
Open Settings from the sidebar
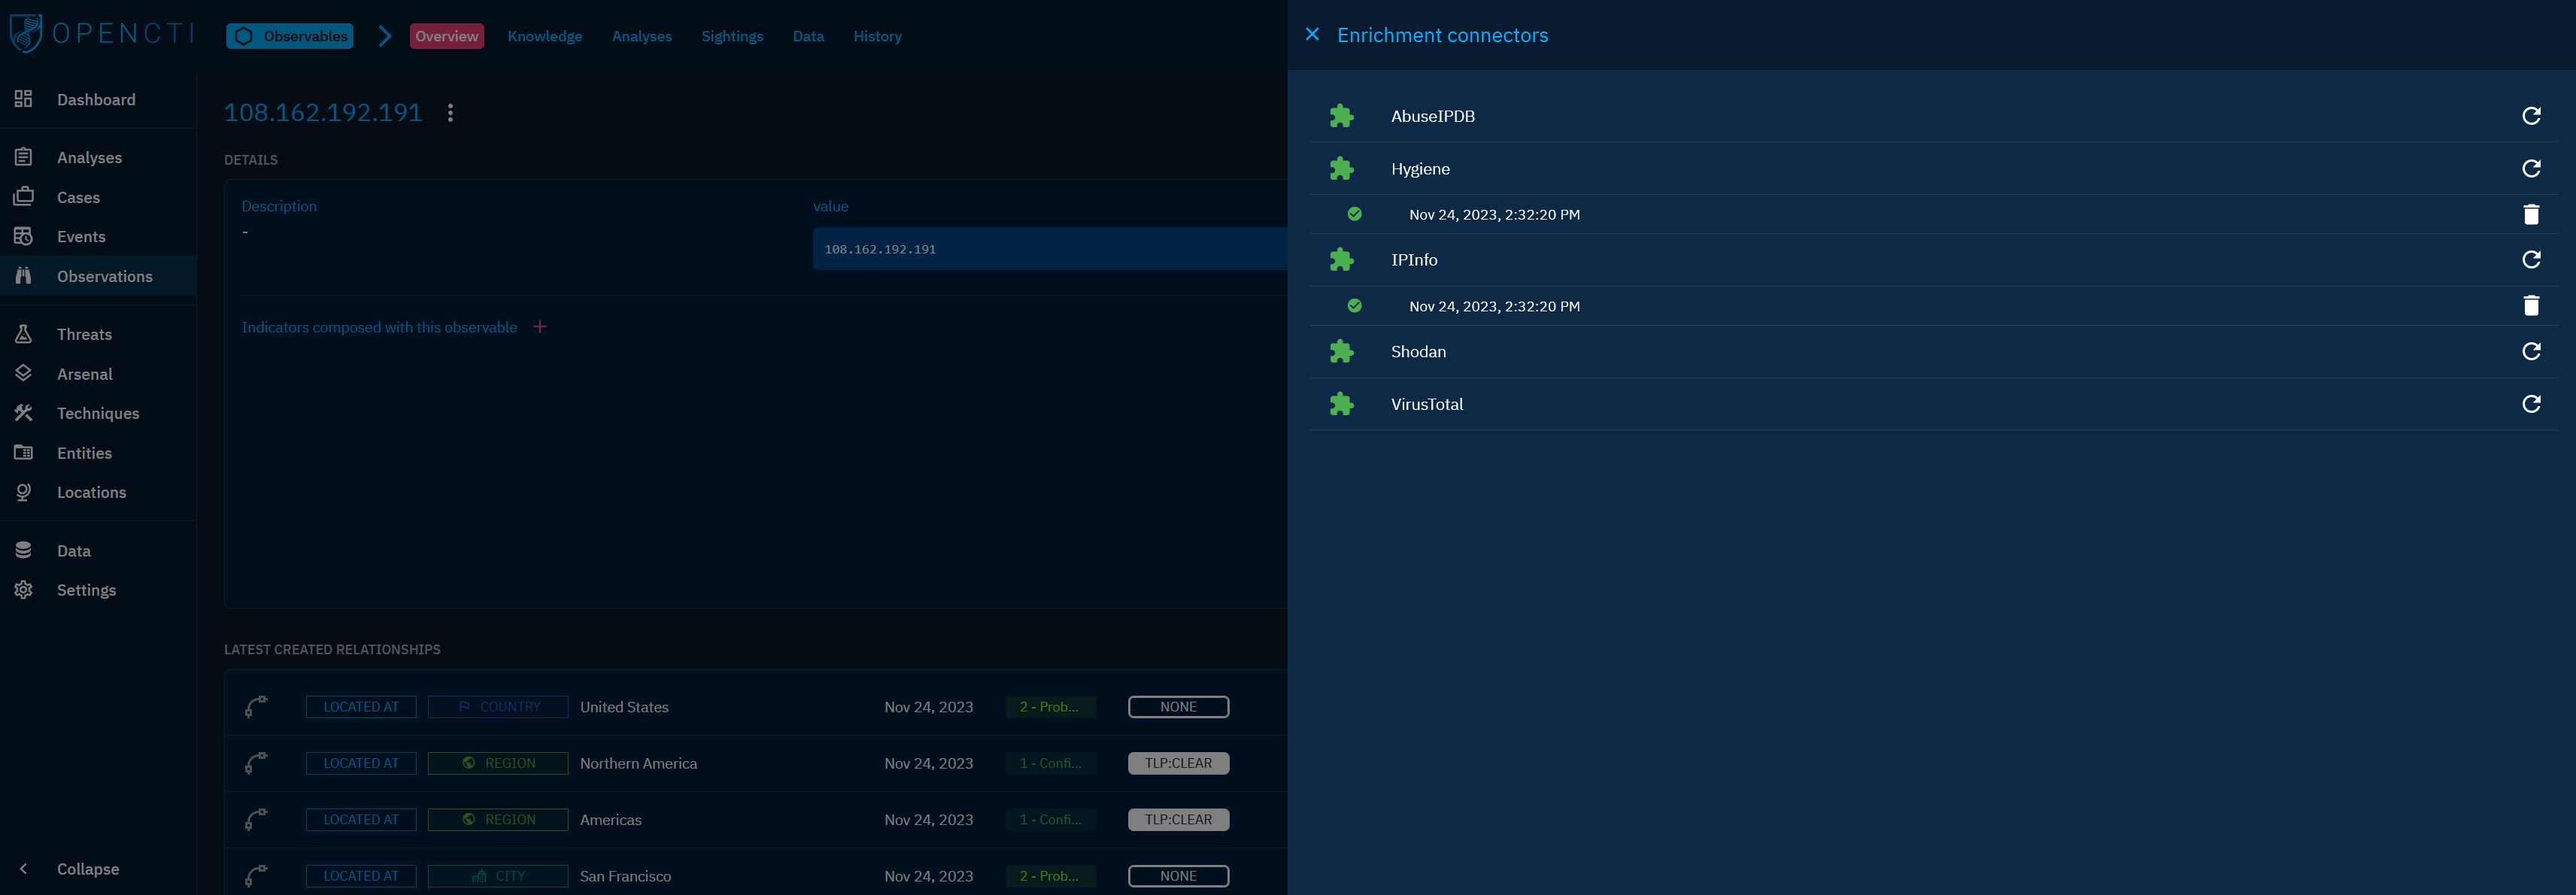86,590
